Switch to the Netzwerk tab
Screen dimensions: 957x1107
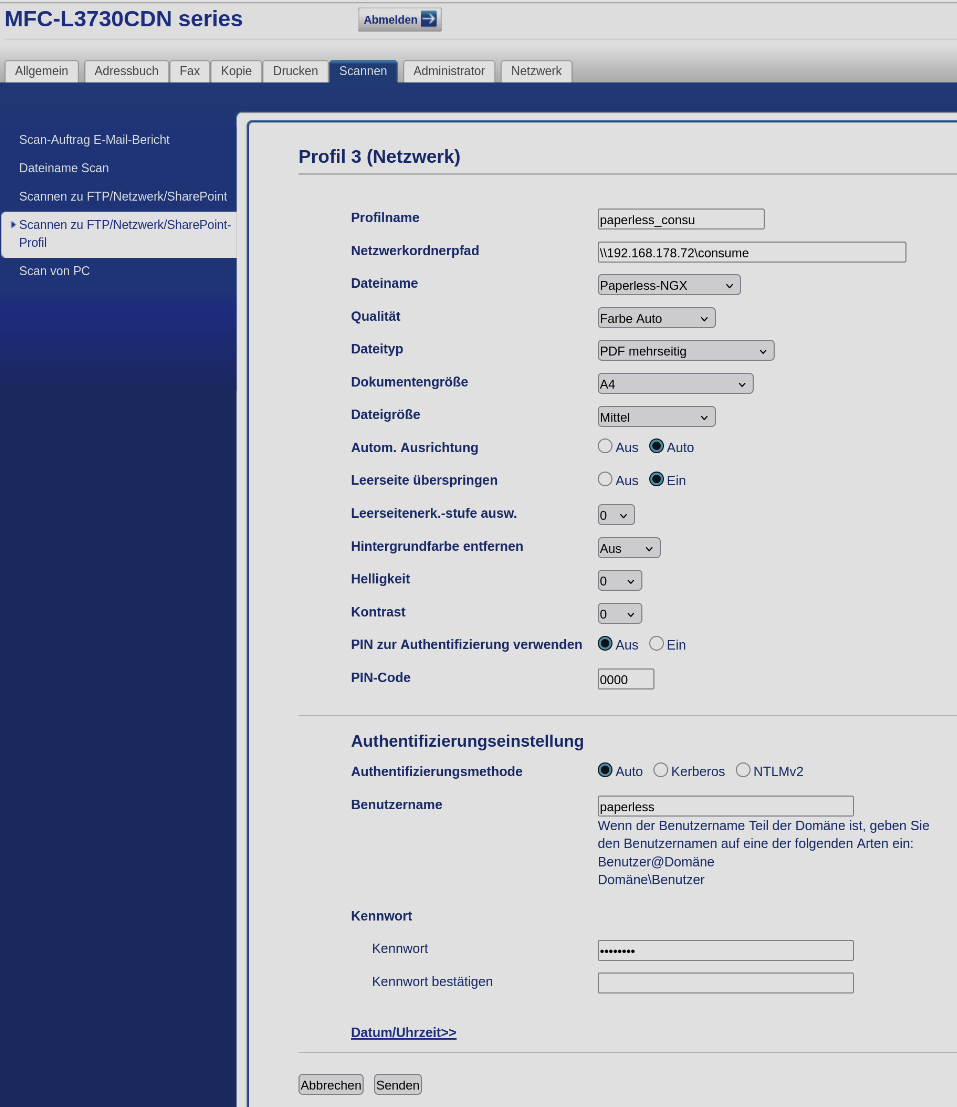pos(536,71)
